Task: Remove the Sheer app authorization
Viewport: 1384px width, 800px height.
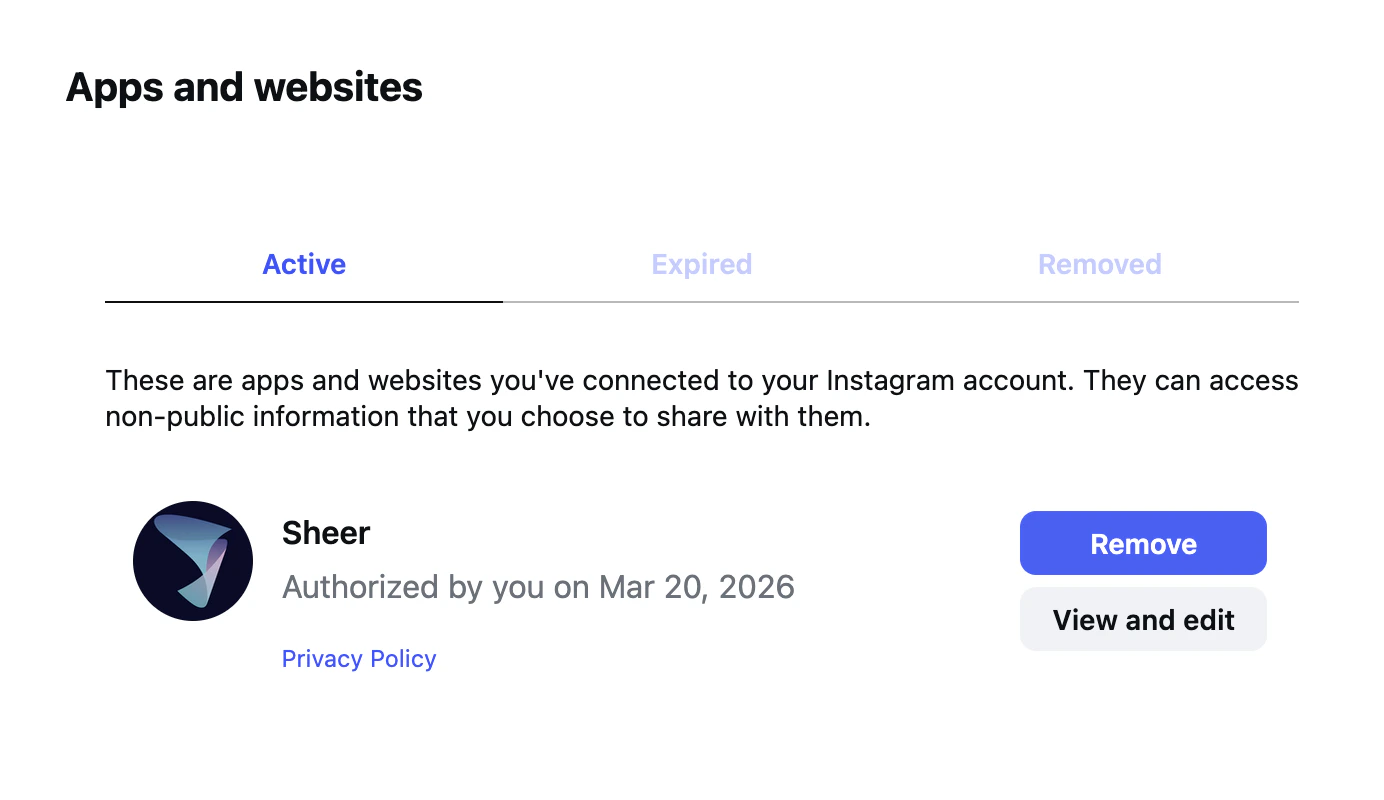Action: click(1142, 543)
